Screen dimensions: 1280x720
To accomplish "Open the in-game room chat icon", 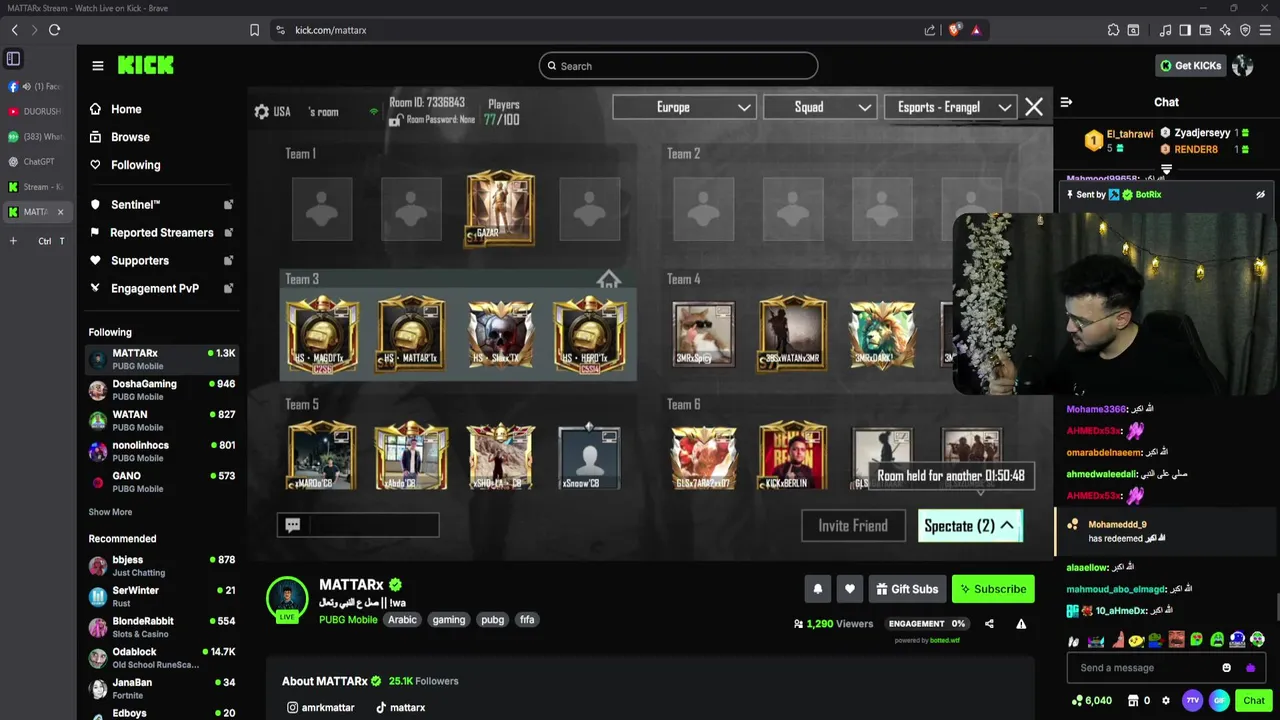I will pyautogui.click(x=293, y=525).
